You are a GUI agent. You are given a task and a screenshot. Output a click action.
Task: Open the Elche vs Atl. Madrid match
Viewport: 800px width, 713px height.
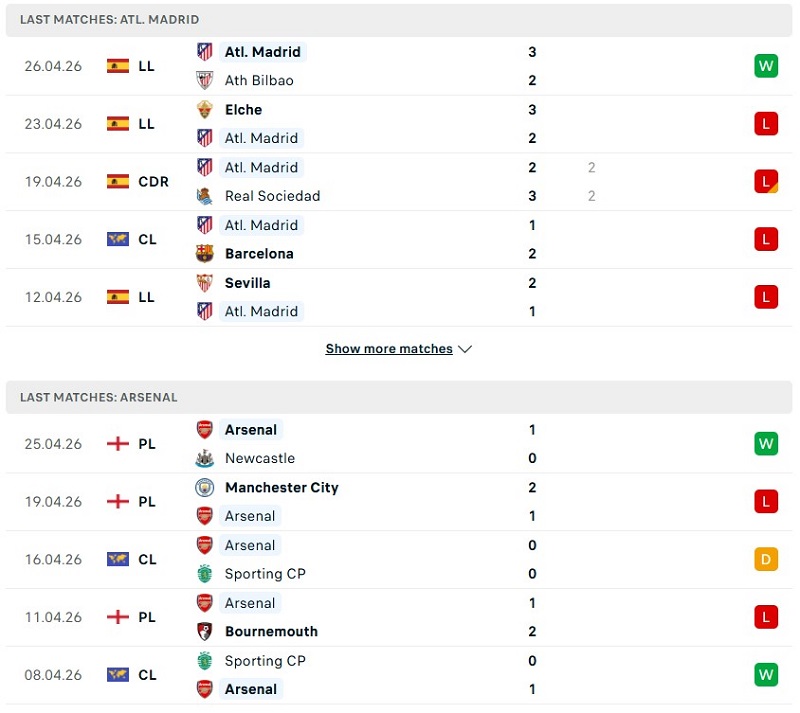tap(400, 124)
